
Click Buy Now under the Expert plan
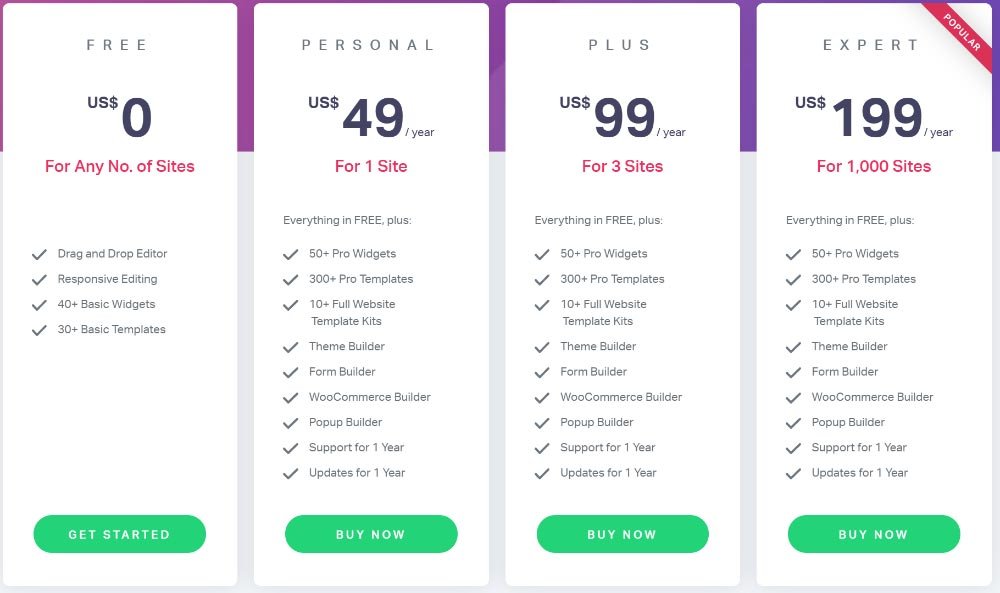coord(874,534)
